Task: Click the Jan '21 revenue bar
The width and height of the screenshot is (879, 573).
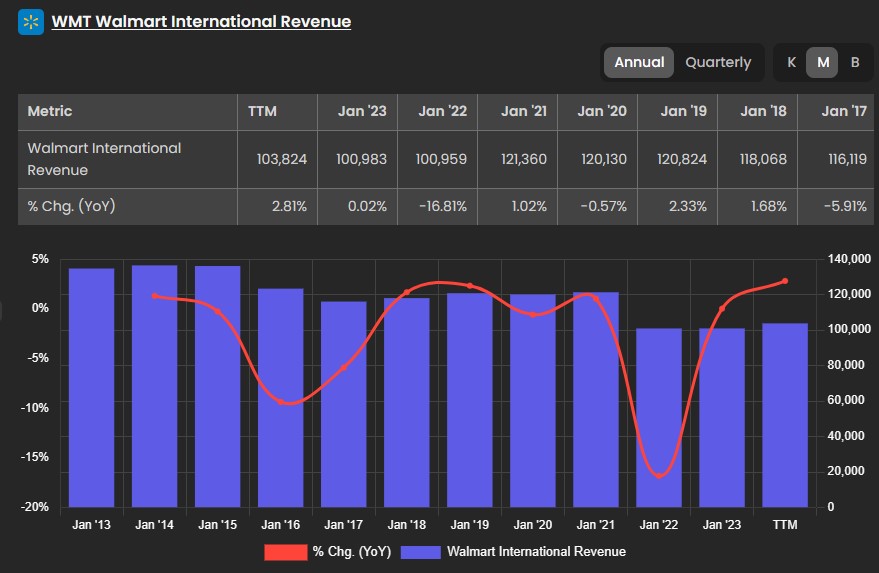Action: [596, 400]
